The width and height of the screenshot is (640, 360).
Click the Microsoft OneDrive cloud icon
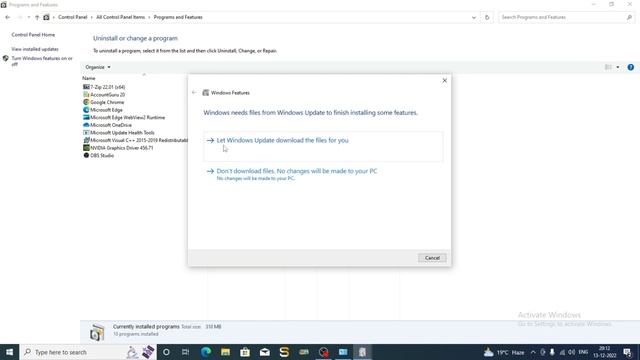pos(86,125)
